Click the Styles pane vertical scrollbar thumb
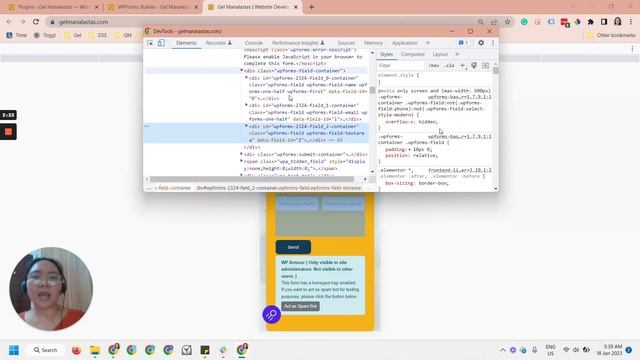640x360 pixels. point(496,70)
